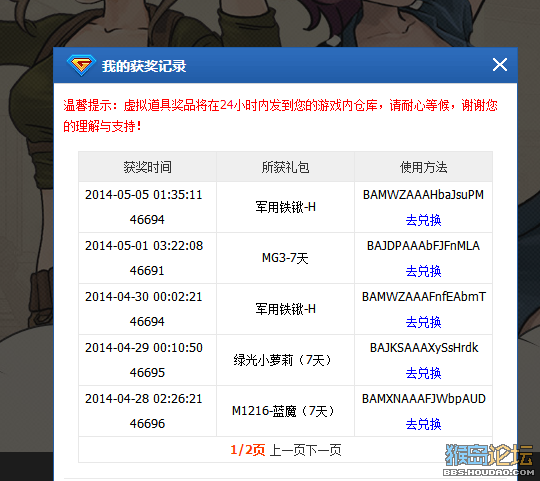The height and width of the screenshot is (481, 540).
Task: Close the 我的获奖记录 dialog
Action: (500, 65)
